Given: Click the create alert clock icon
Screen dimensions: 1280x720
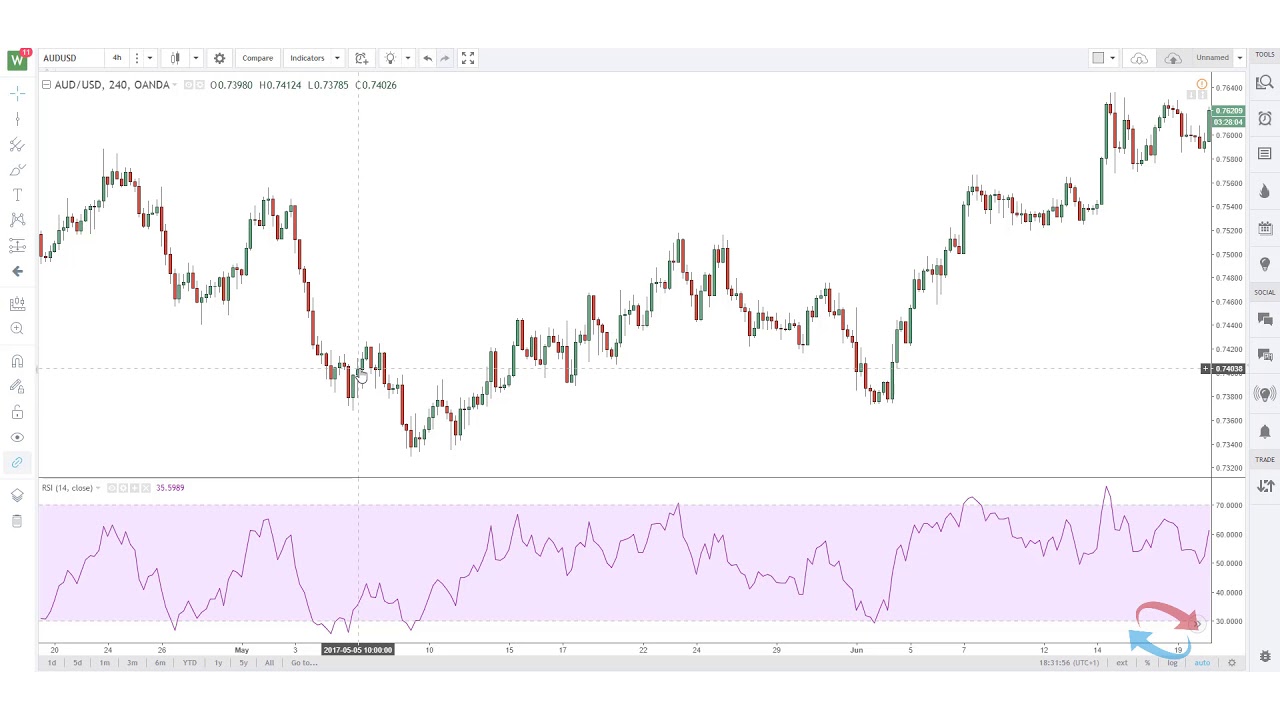Looking at the screenshot, I should click(362, 58).
